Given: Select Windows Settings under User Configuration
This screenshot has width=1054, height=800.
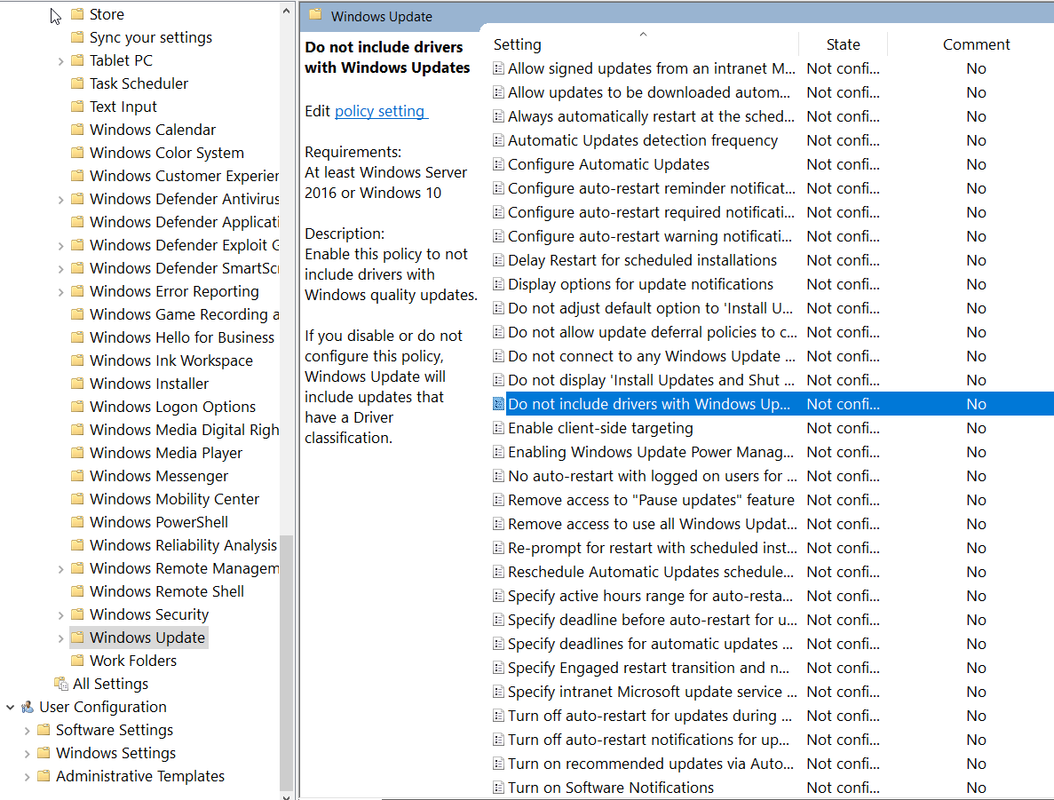Looking at the screenshot, I should pyautogui.click(x=116, y=753).
